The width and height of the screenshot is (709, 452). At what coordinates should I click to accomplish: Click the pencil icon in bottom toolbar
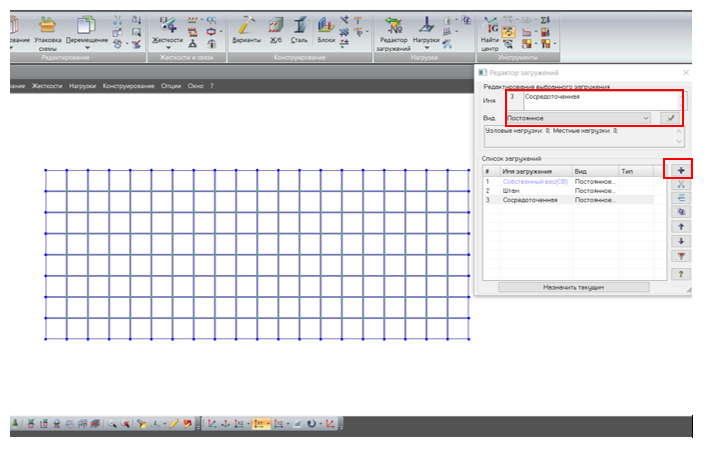pyautogui.click(x=174, y=424)
